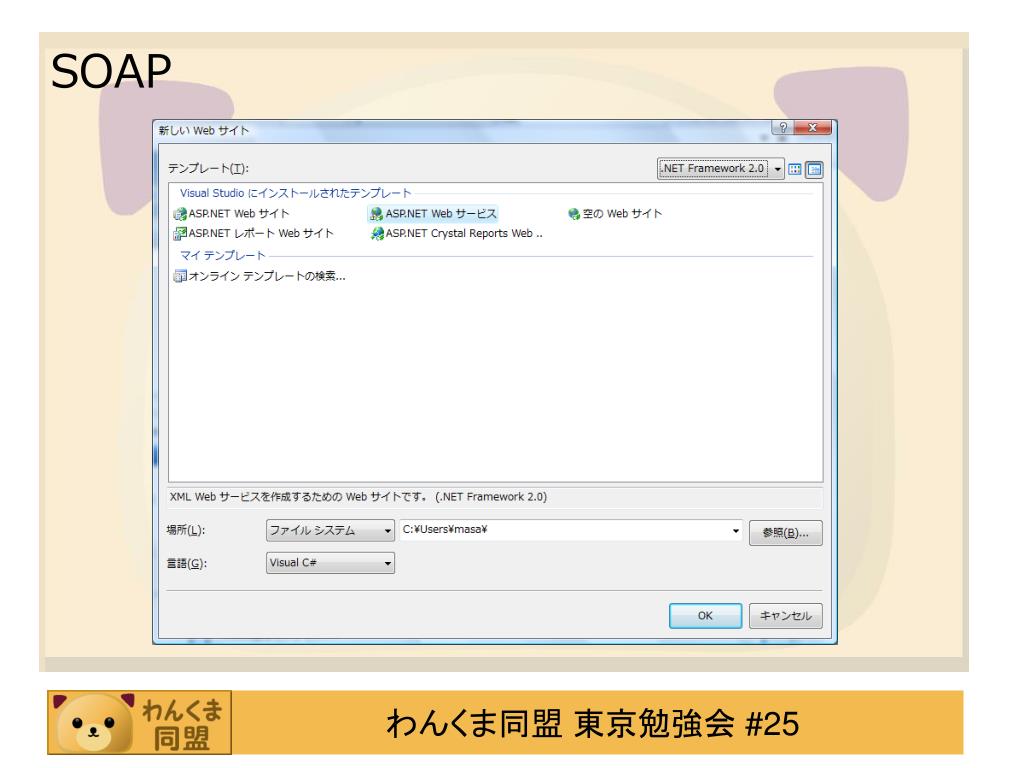Click the テンプレート(T): label
The width and height of the screenshot is (1024, 768).
(x=208, y=168)
